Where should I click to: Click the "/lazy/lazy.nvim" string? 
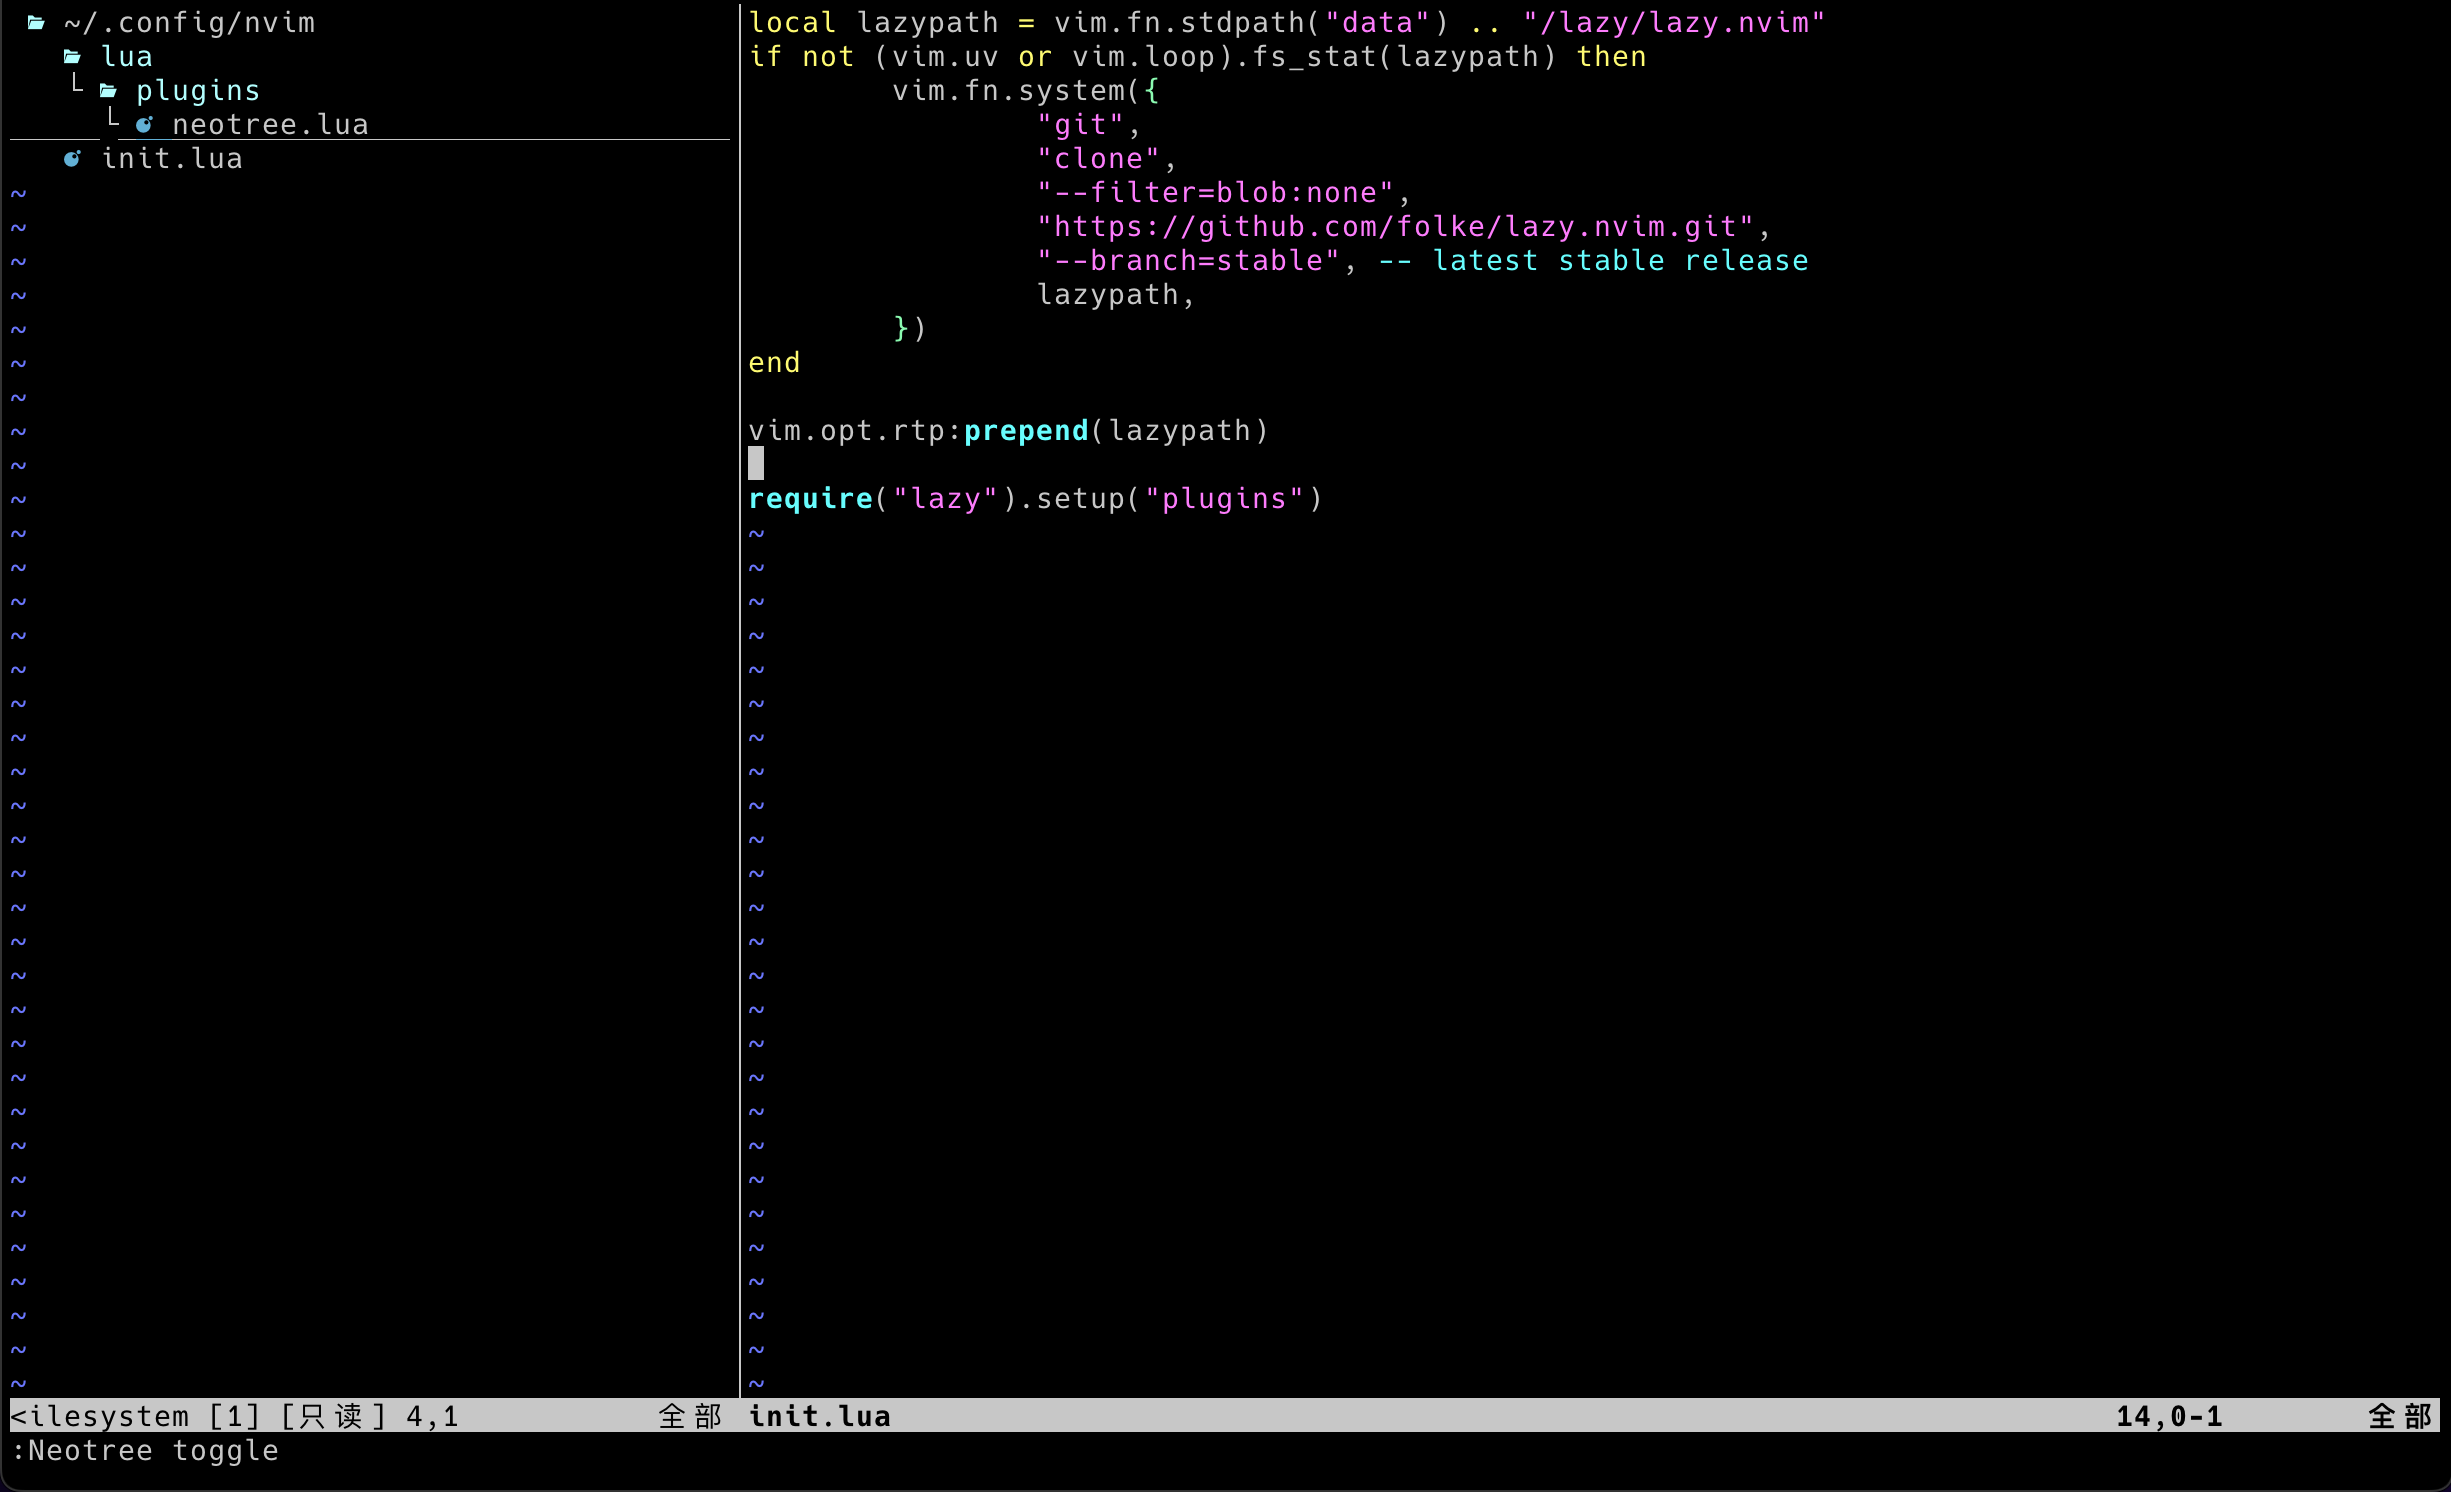click(1674, 23)
